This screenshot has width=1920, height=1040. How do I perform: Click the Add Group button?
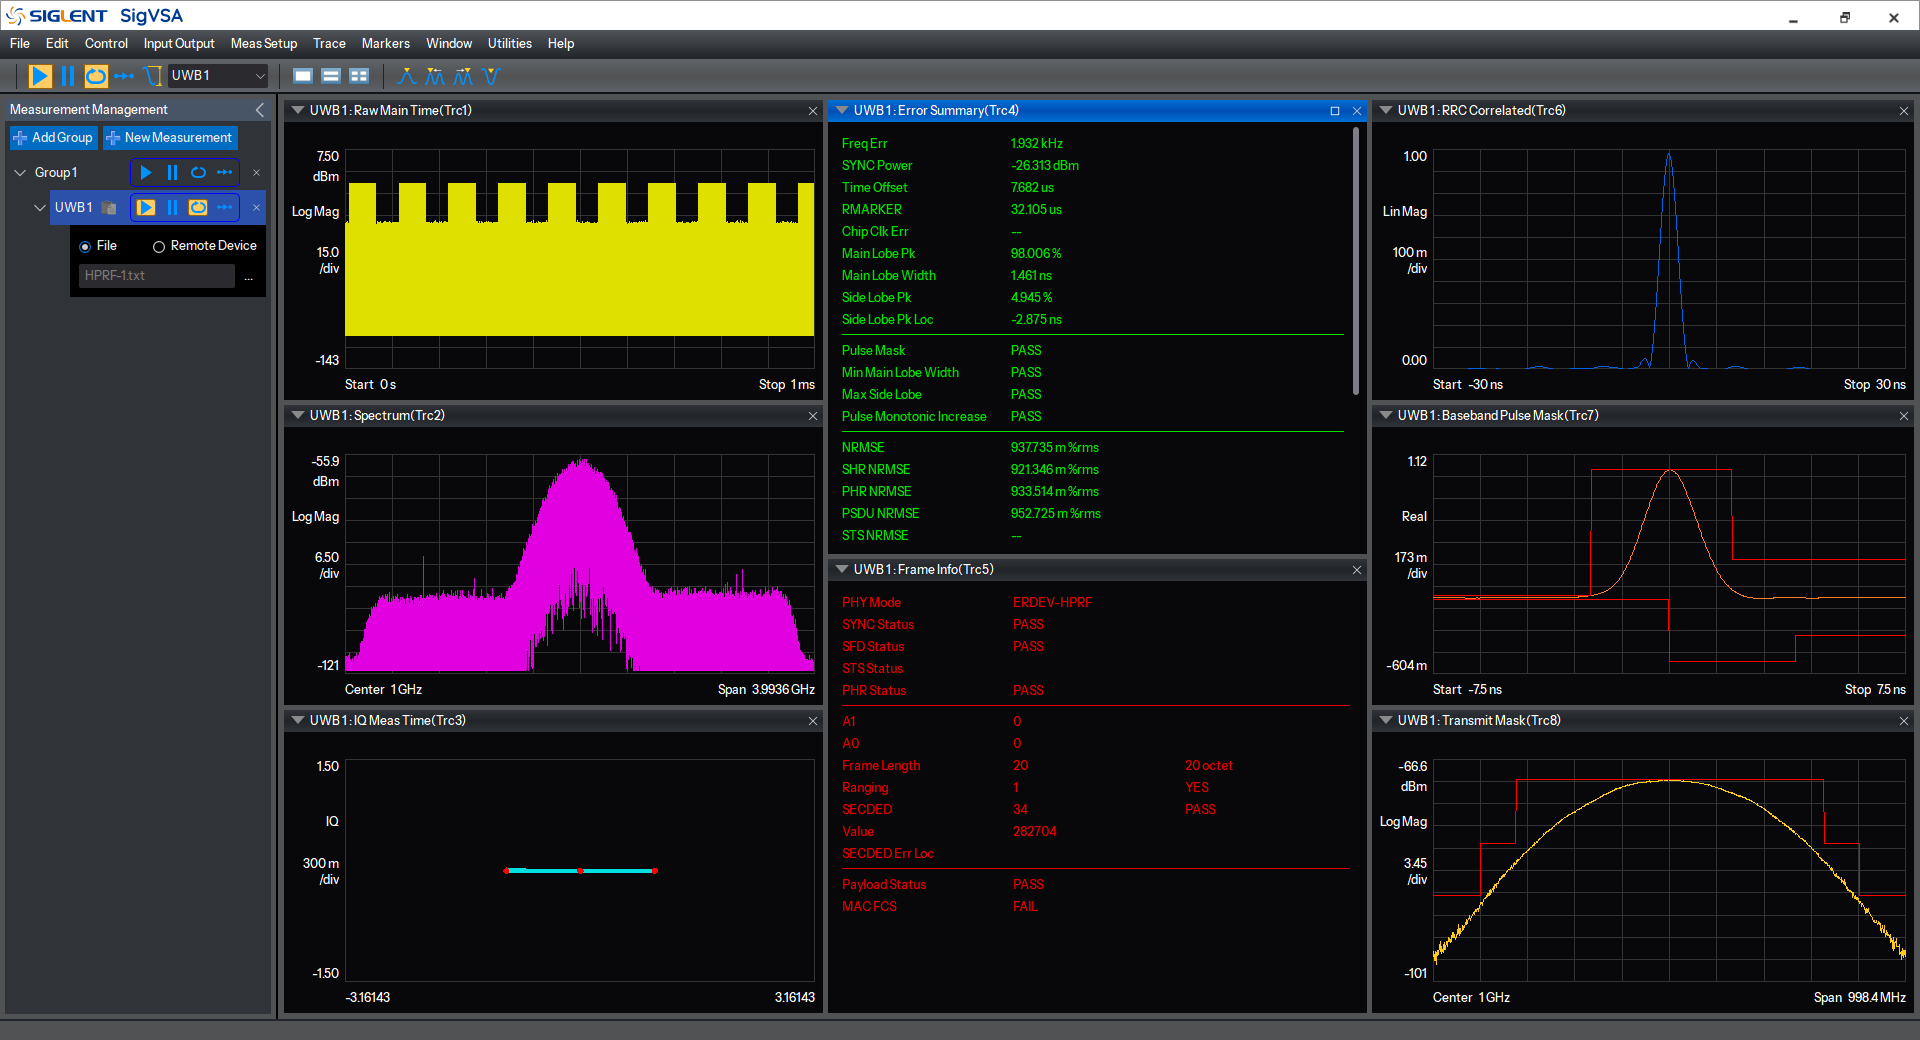pyautogui.click(x=53, y=138)
